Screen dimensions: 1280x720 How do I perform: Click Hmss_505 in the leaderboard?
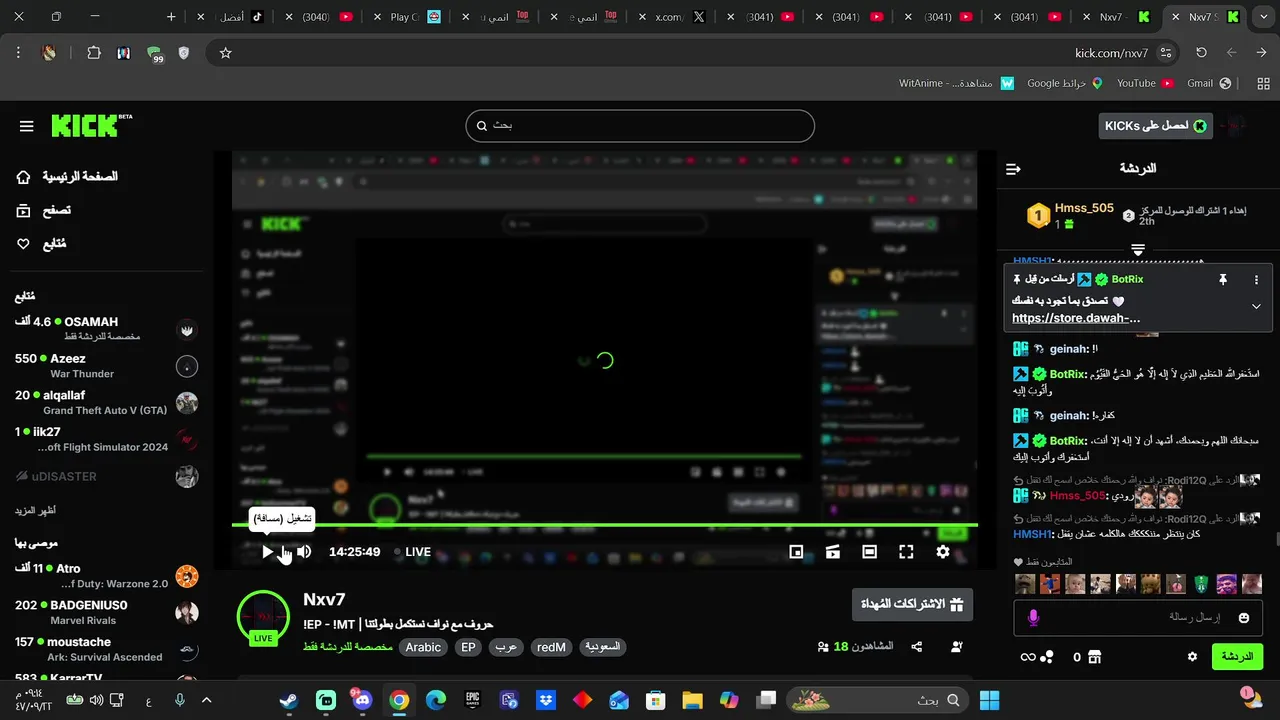[1084, 208]
